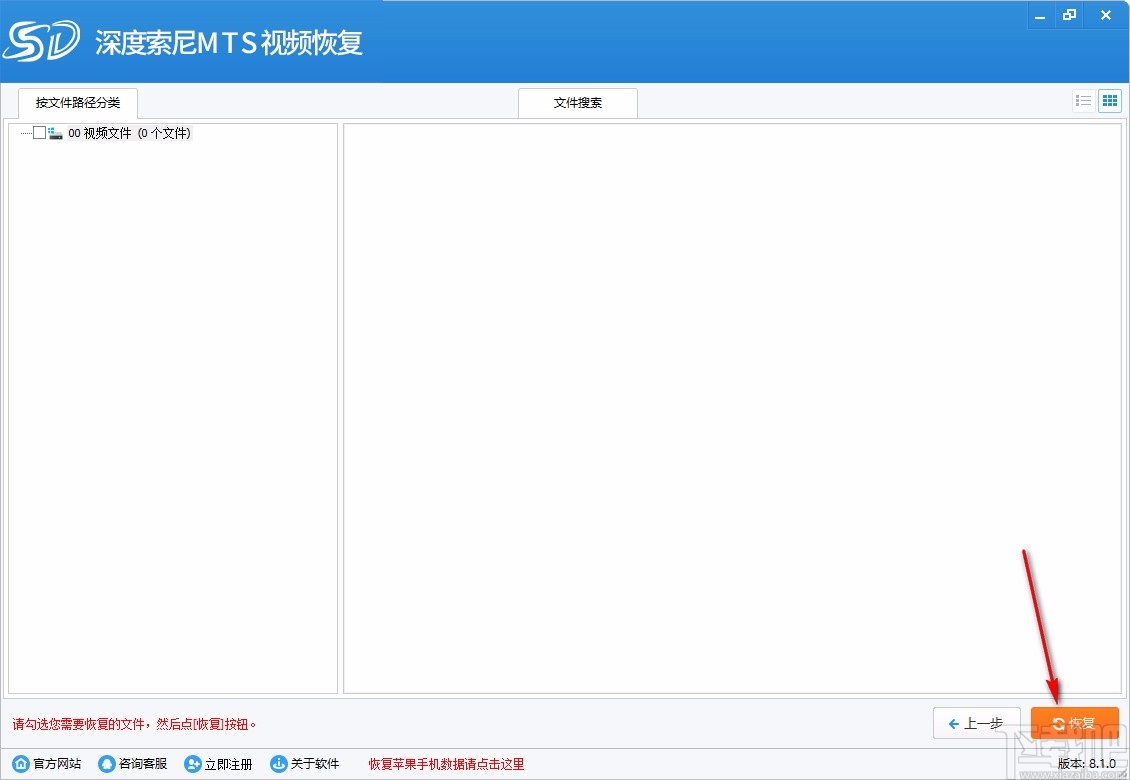1130x780 pixels.
Task: Switch to grid thumbnail view
Action: 1109,100
